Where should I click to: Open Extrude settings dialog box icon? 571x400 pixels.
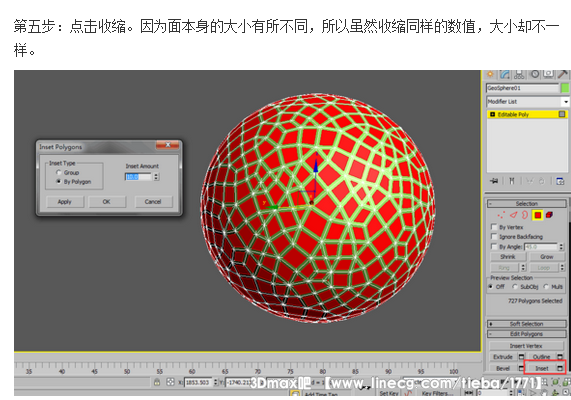[521, 357]
